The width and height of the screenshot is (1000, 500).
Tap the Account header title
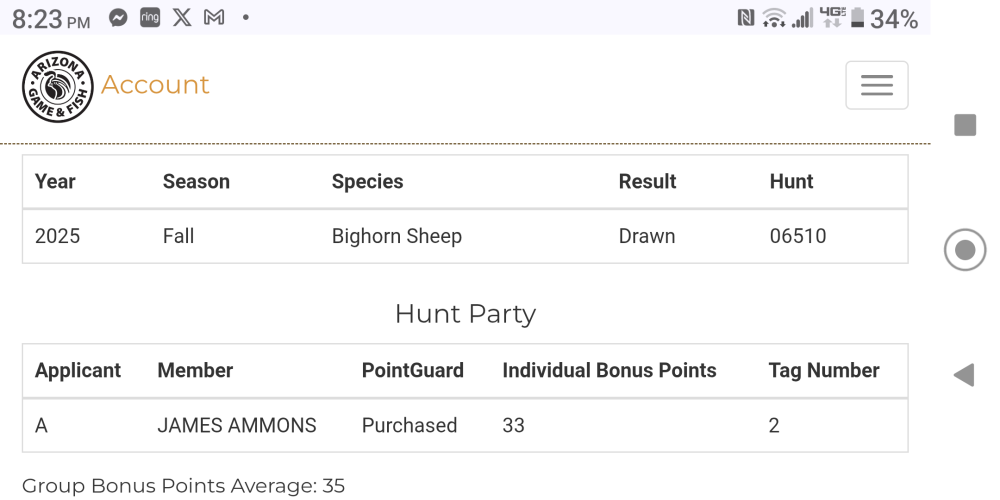155,85
